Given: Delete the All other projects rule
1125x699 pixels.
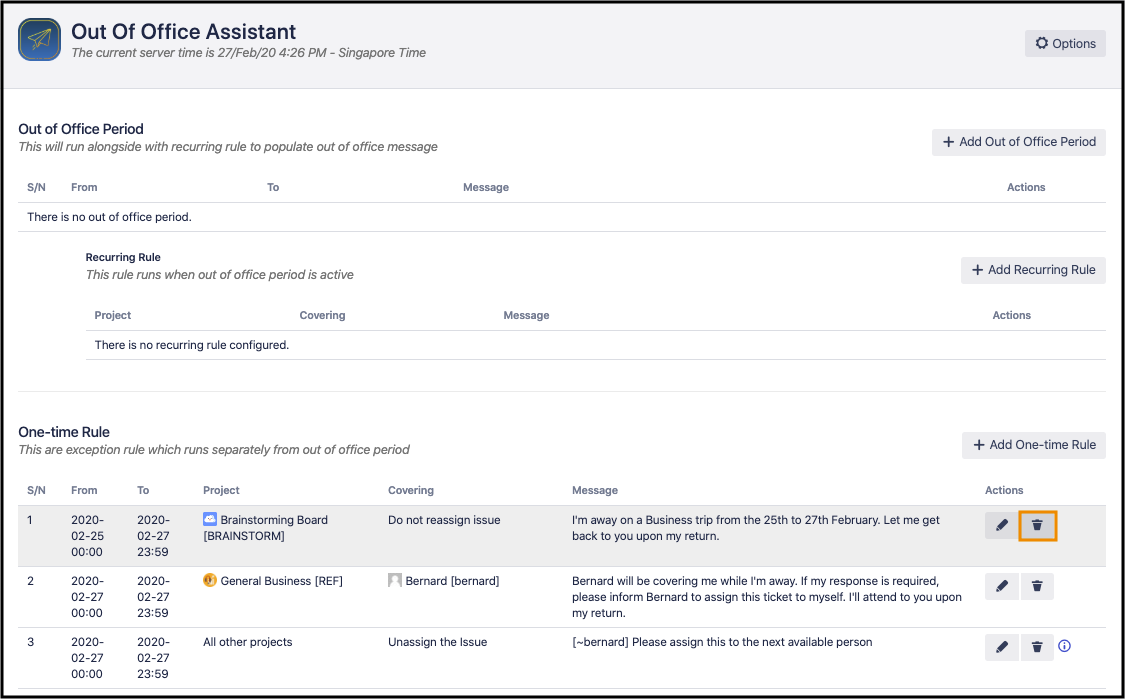Looking at the screenshot, I should coord(1037,647).
